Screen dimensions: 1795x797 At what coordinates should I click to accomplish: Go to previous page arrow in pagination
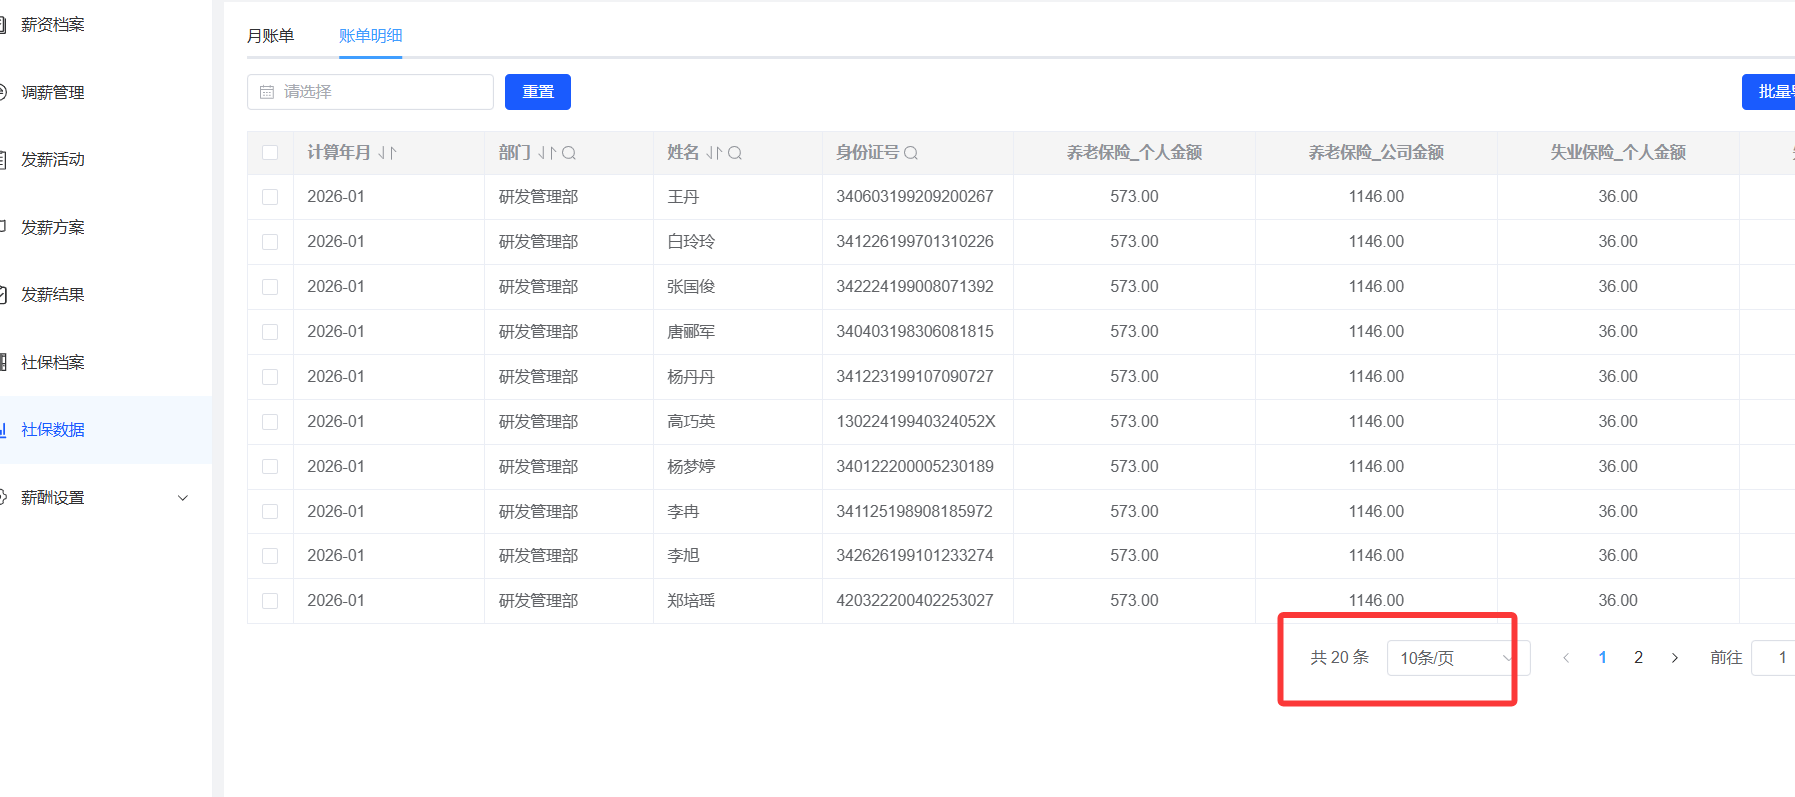click(x=1566, y=658)
